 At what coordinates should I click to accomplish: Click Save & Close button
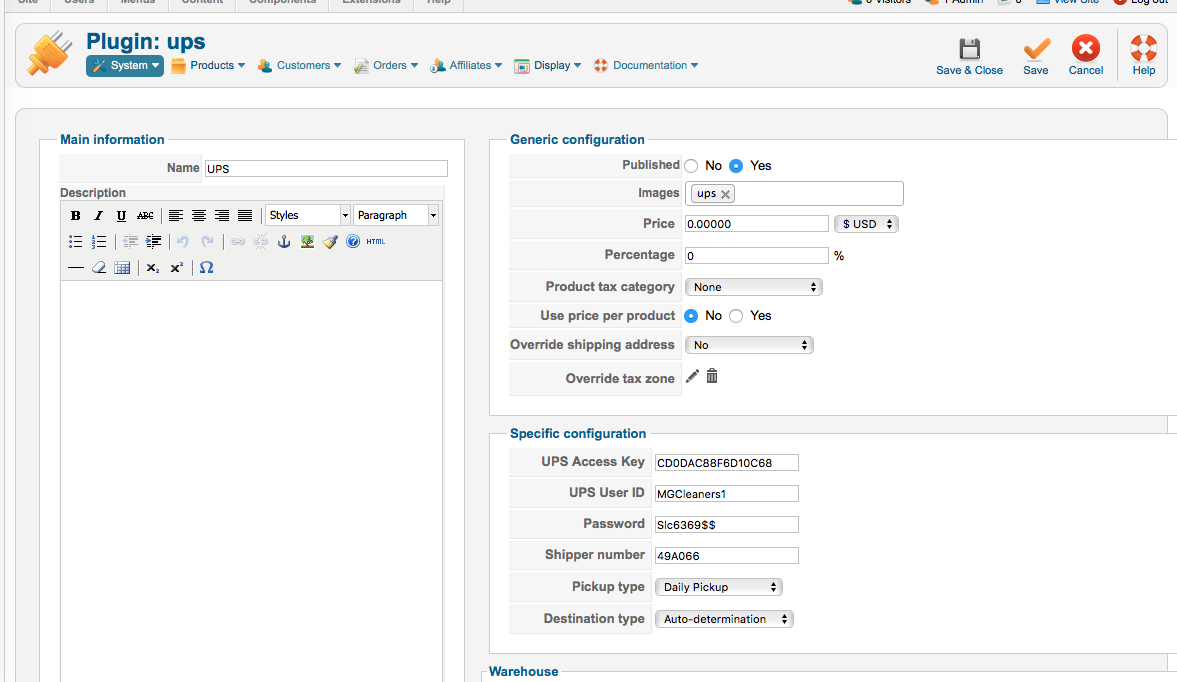tap(969, 57)
